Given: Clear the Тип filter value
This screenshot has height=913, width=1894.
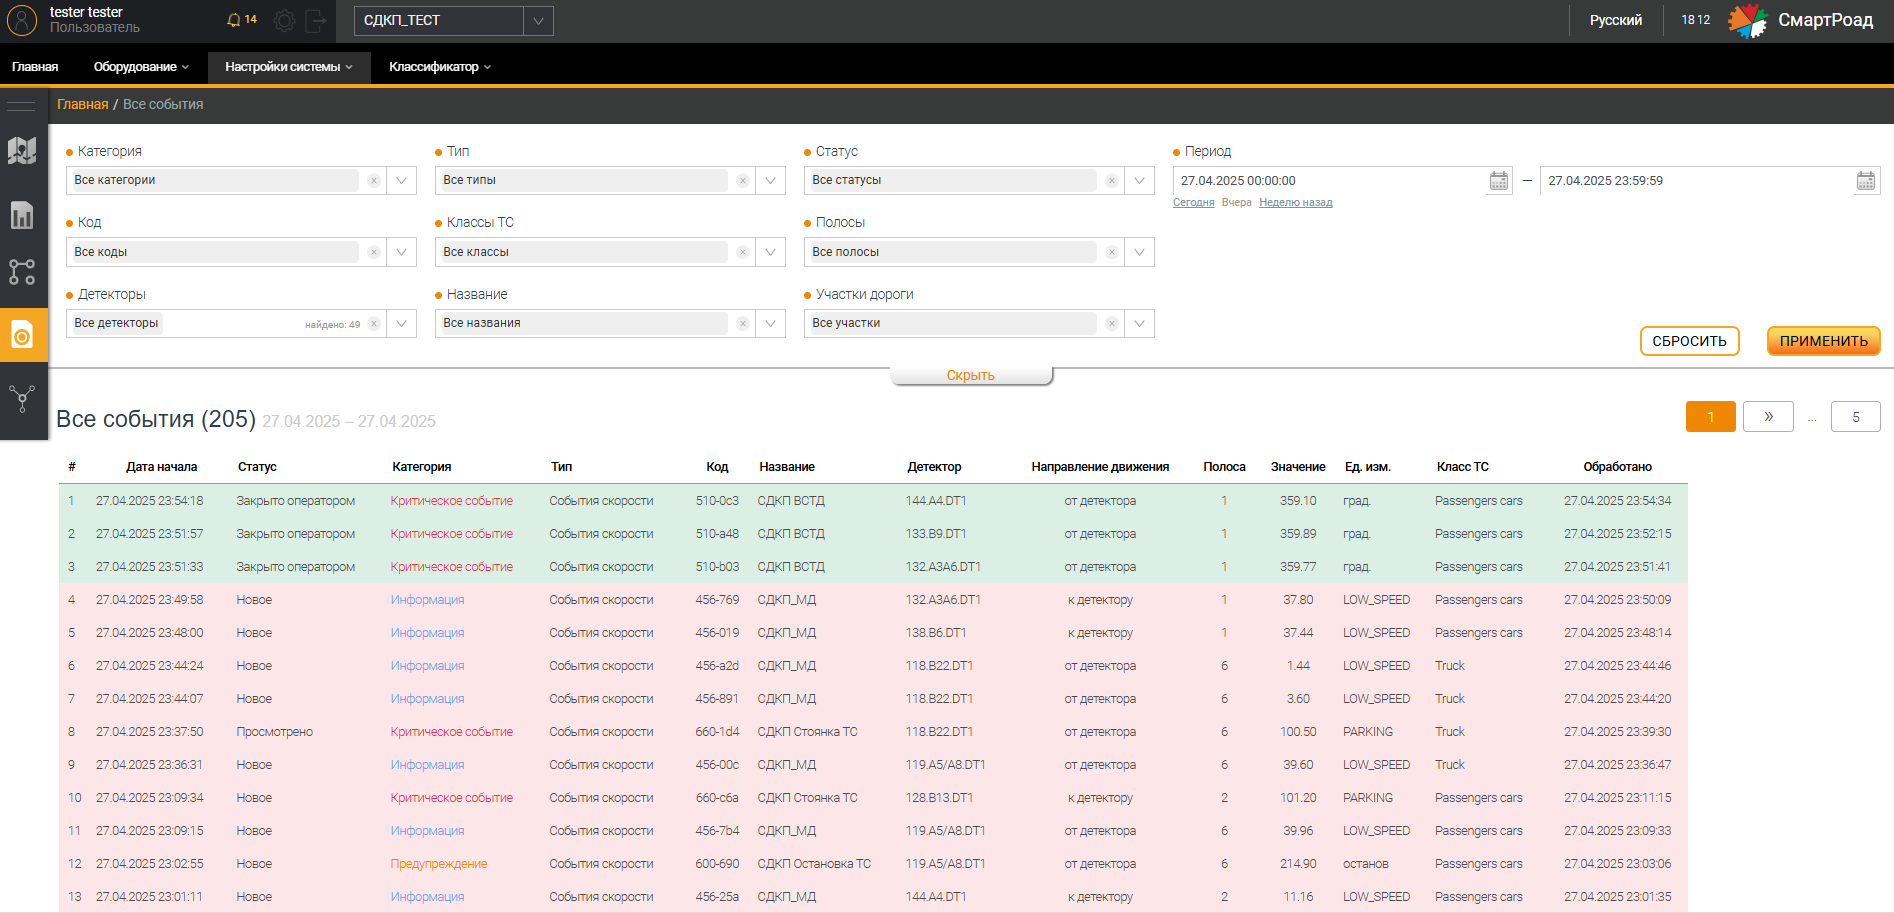Looking at the screenshot, I should coord(742,181).
